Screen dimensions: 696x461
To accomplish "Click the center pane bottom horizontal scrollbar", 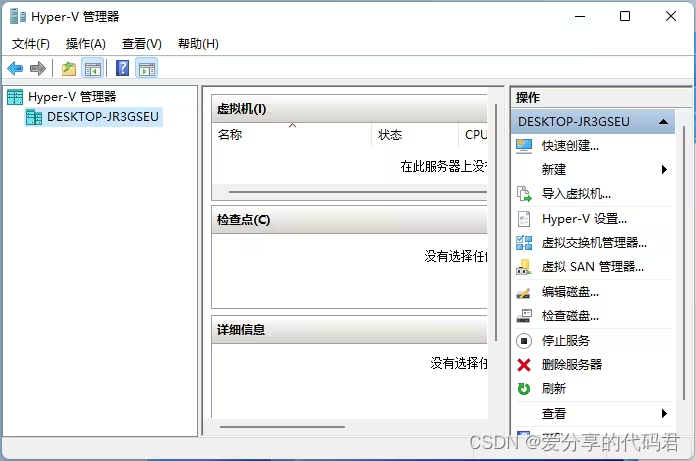I will [x=282, y=427].
